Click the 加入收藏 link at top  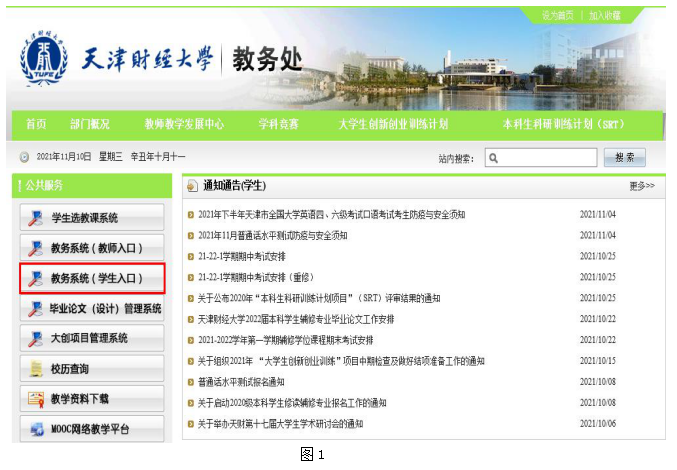pyautogui.click(x=605, y=16)
